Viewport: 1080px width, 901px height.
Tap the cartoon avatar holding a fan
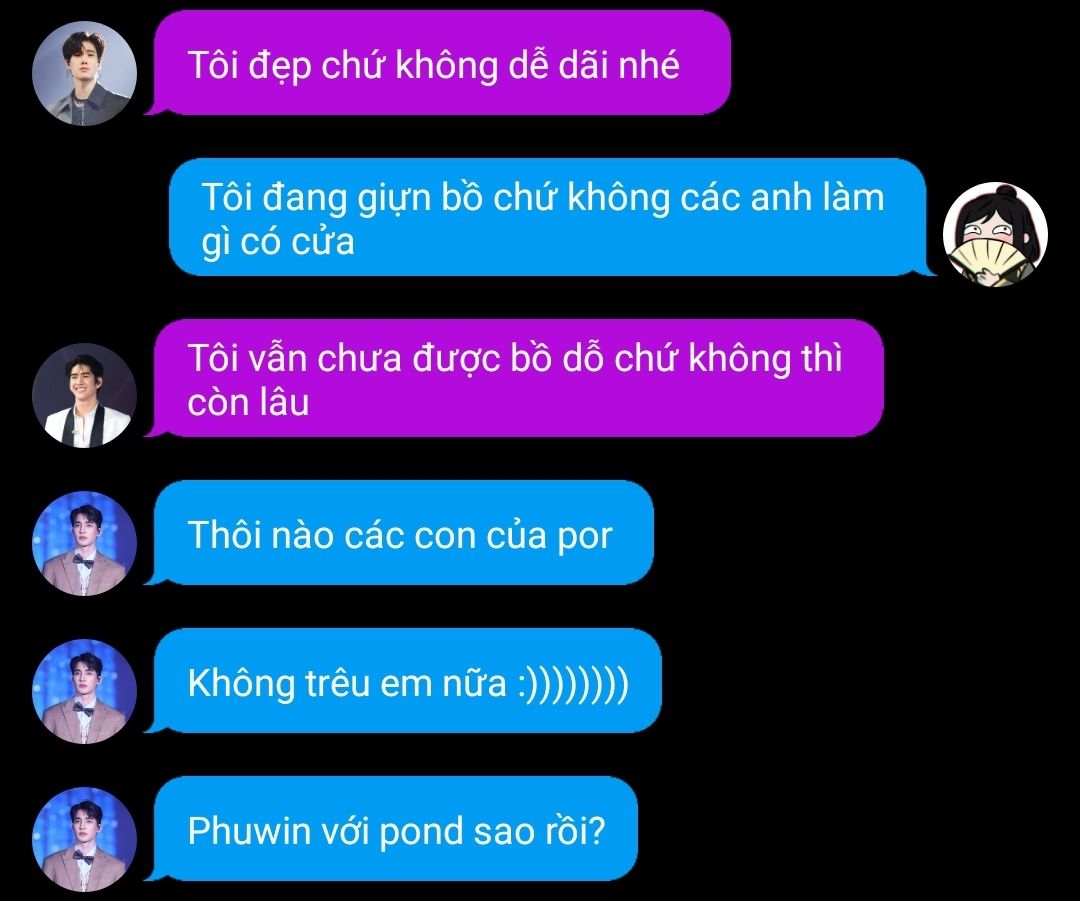pos(995,234)
